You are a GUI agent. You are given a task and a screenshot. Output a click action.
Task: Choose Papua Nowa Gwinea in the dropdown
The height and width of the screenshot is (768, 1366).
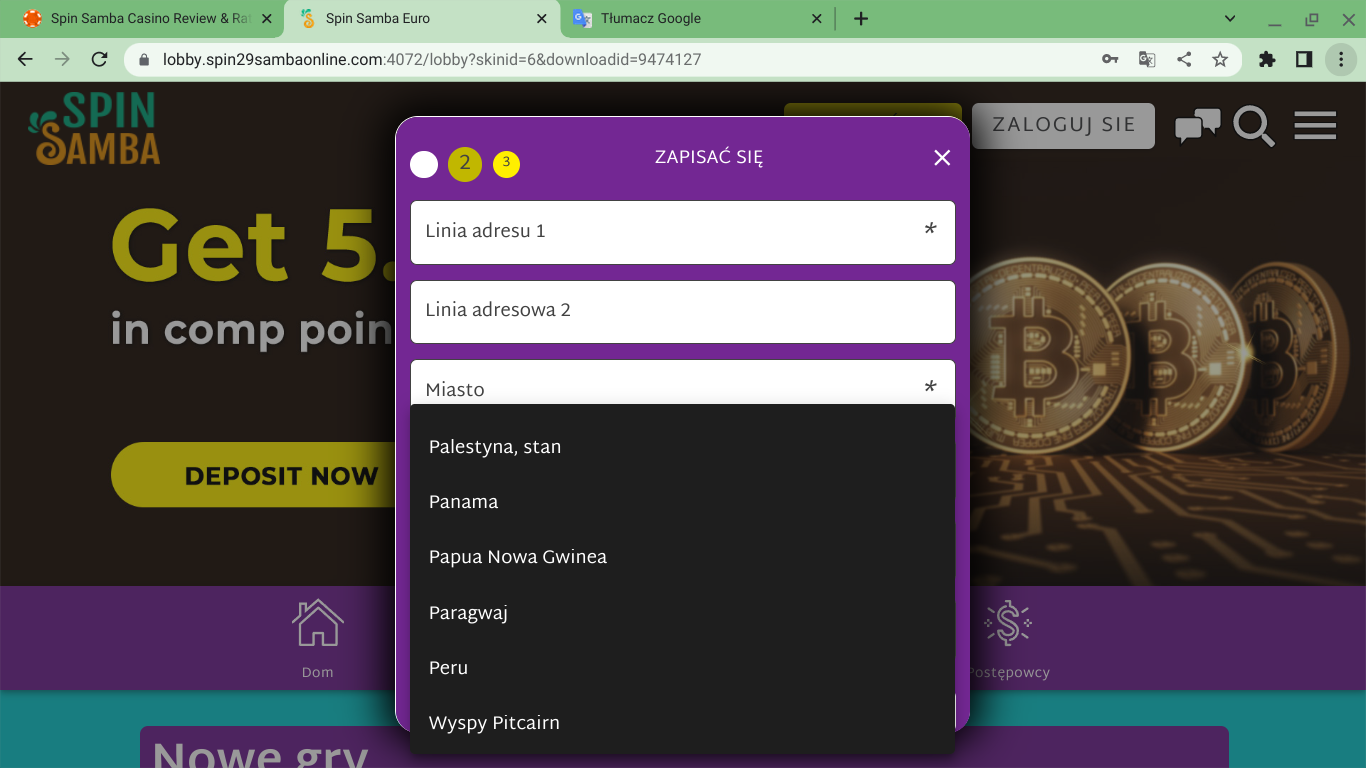(517, 557)
